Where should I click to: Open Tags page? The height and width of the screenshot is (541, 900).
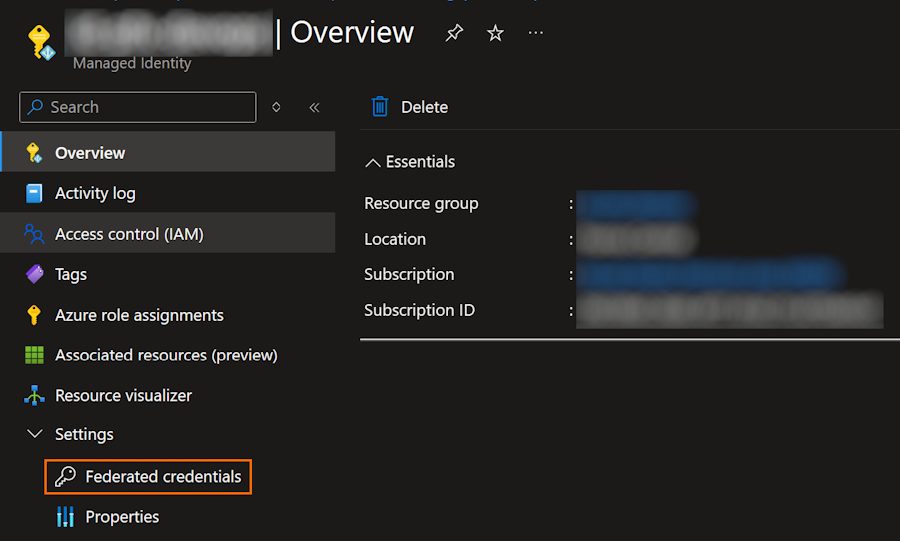point(168,274)
